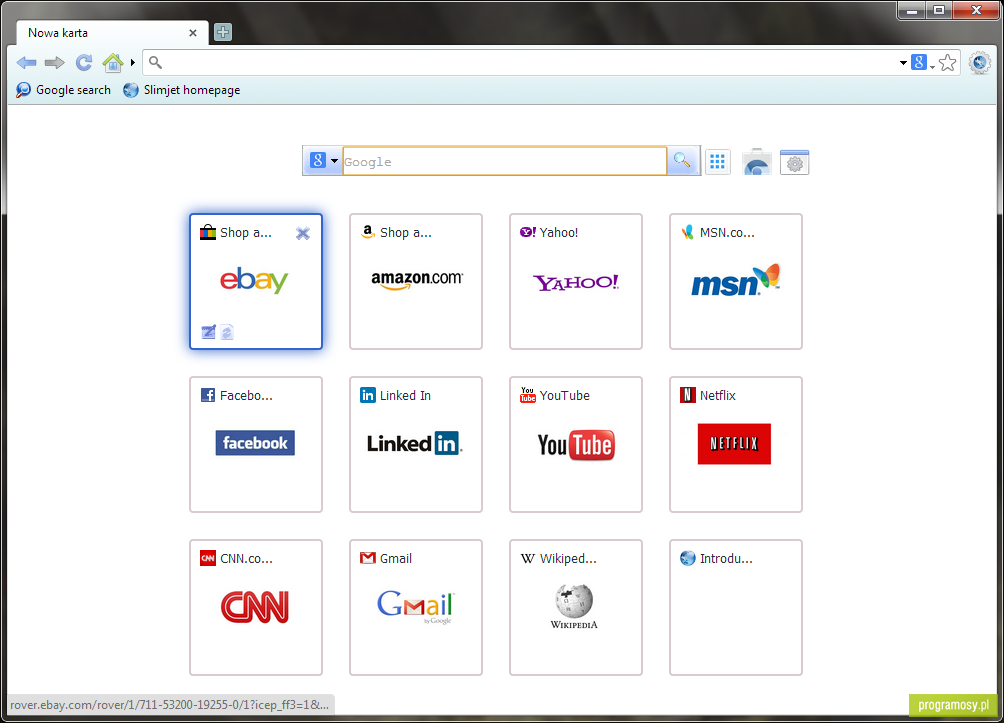
Task: Open the MSN speed dial tile
Action: pyautogui.click(x=736, y=281)
